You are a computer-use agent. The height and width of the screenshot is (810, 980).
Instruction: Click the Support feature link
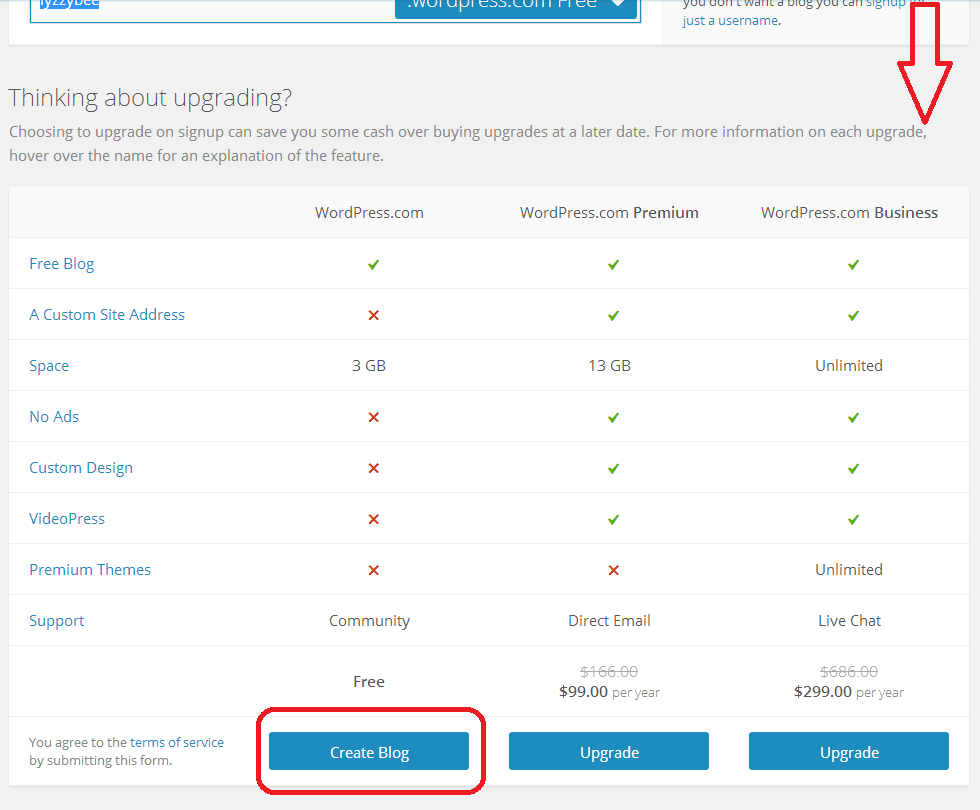tap(57, 621)
